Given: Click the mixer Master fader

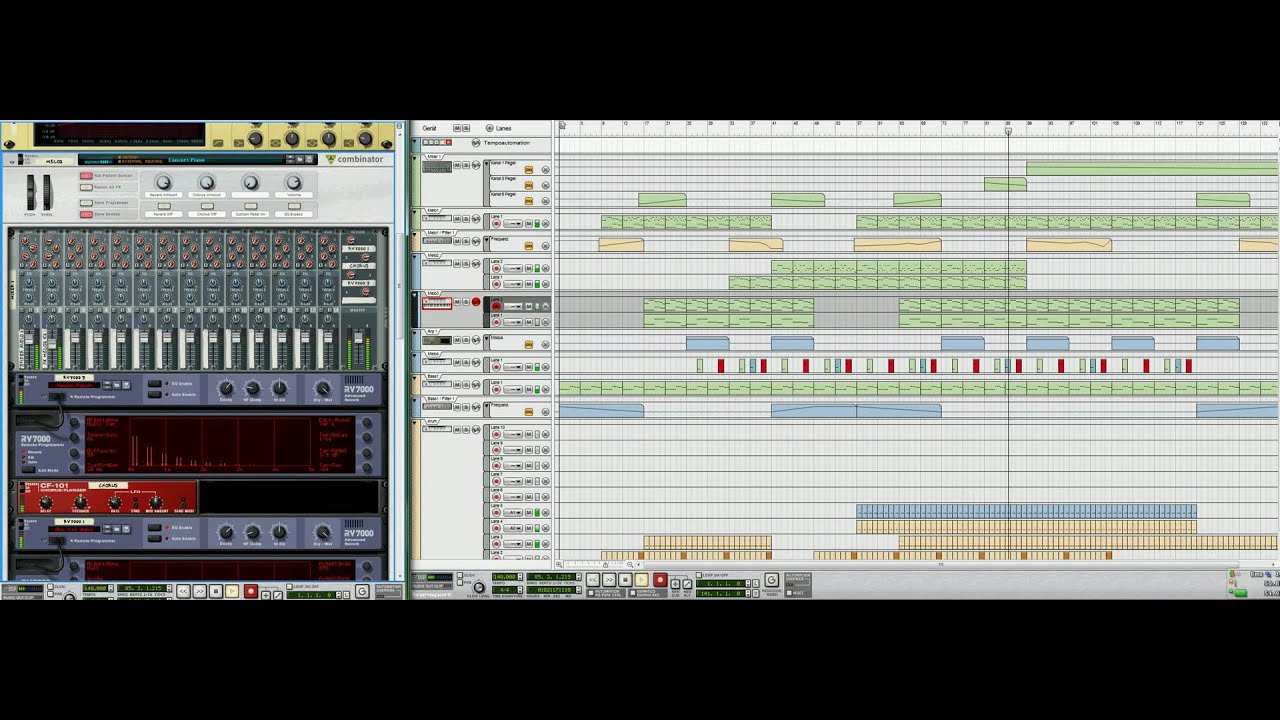Looking at the screenshot, I should click(x=358, y=337).
